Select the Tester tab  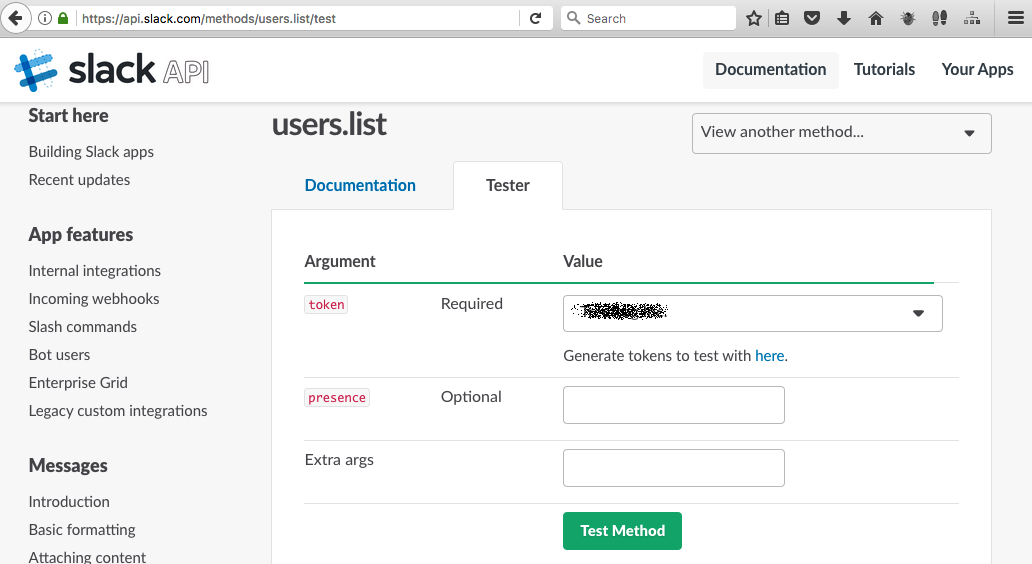coord(507,186)
